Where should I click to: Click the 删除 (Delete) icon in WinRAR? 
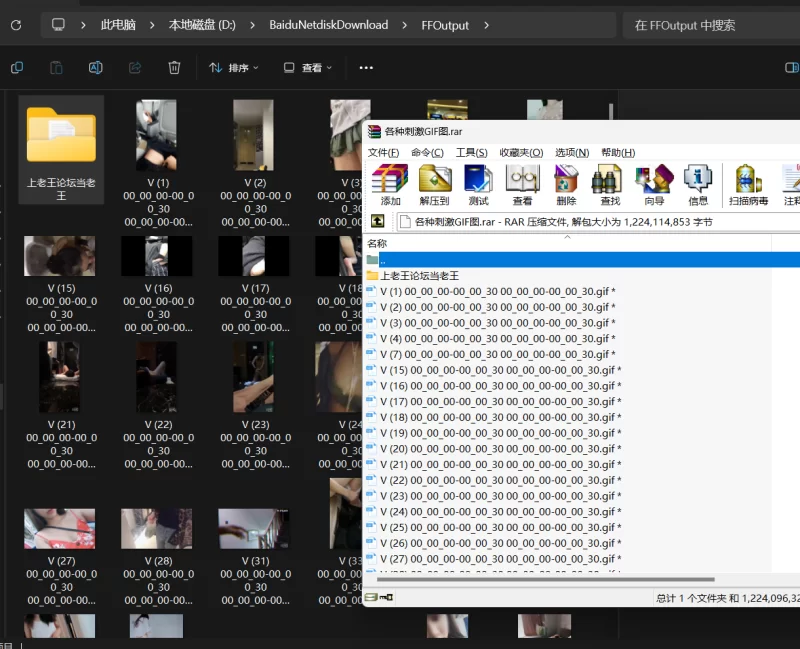click(566, 184)
